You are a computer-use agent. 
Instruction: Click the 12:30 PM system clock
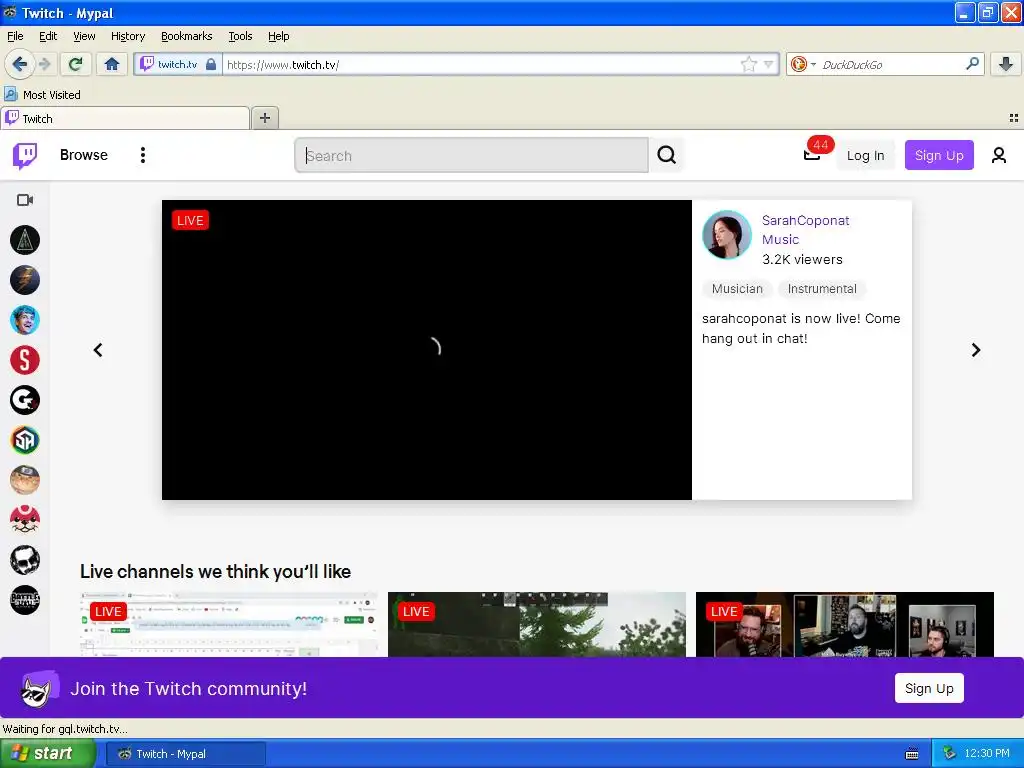point(987,754)
